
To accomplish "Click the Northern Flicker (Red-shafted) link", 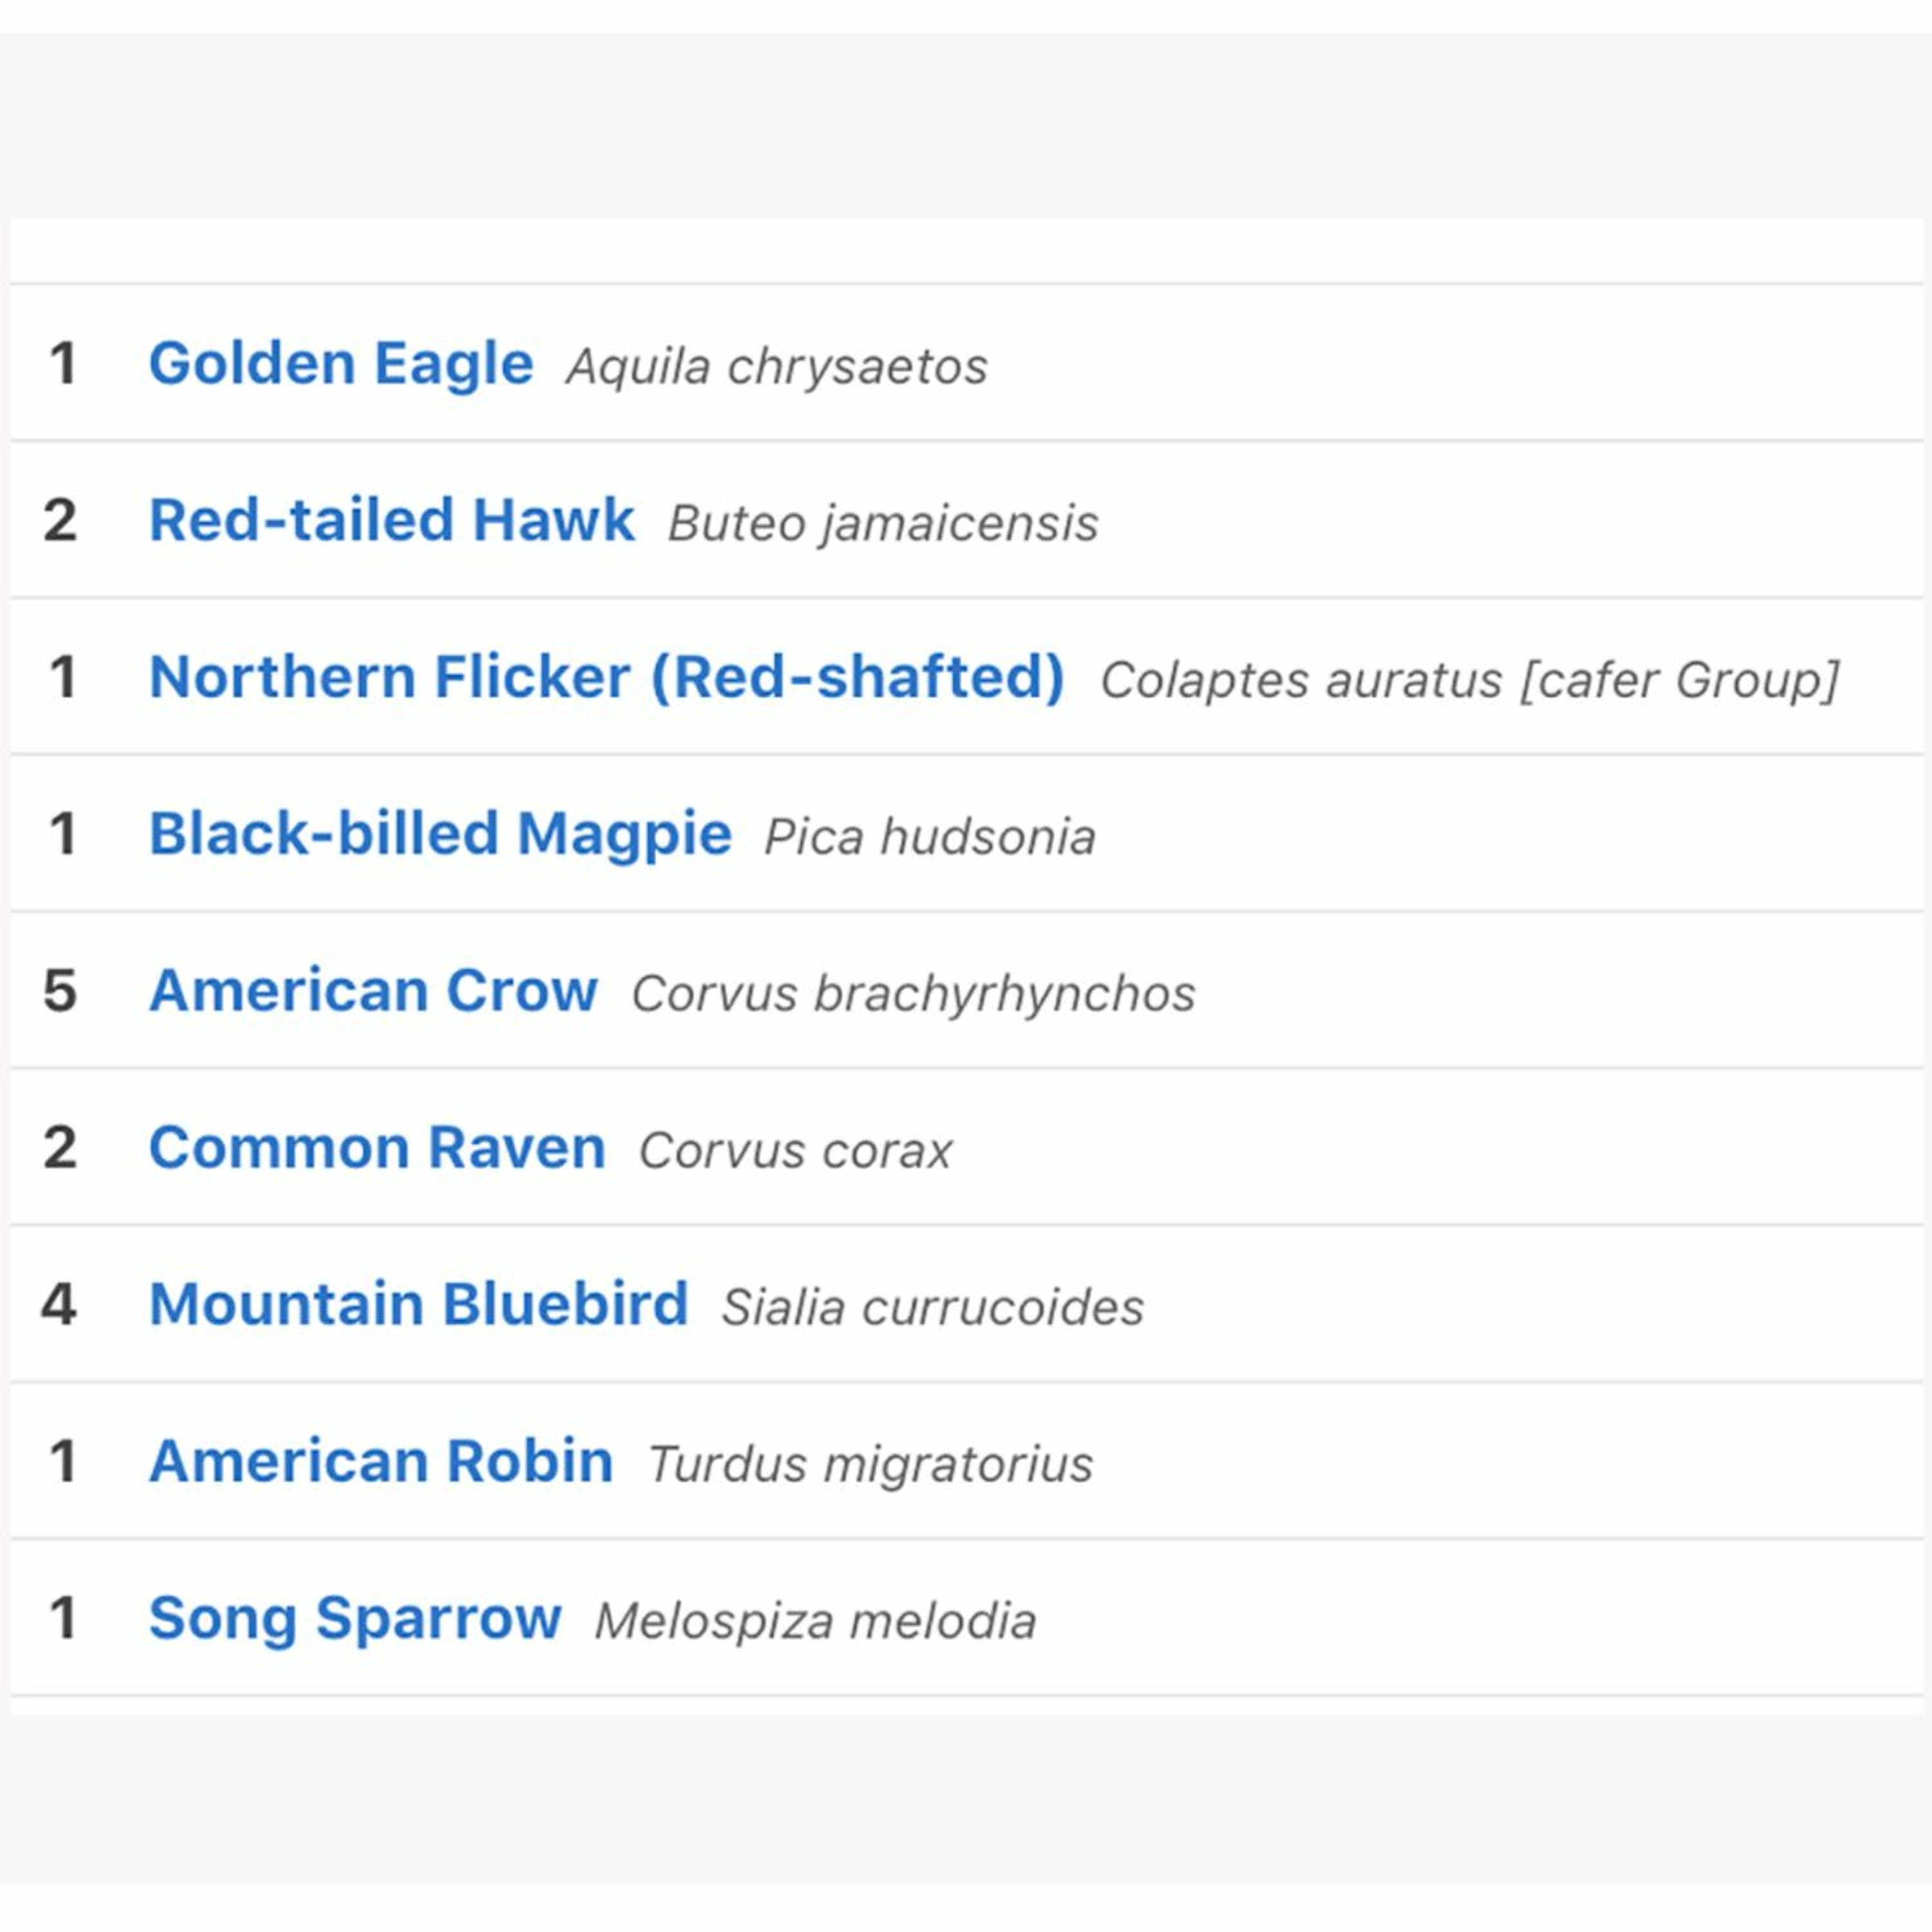I will pos(606,677).
